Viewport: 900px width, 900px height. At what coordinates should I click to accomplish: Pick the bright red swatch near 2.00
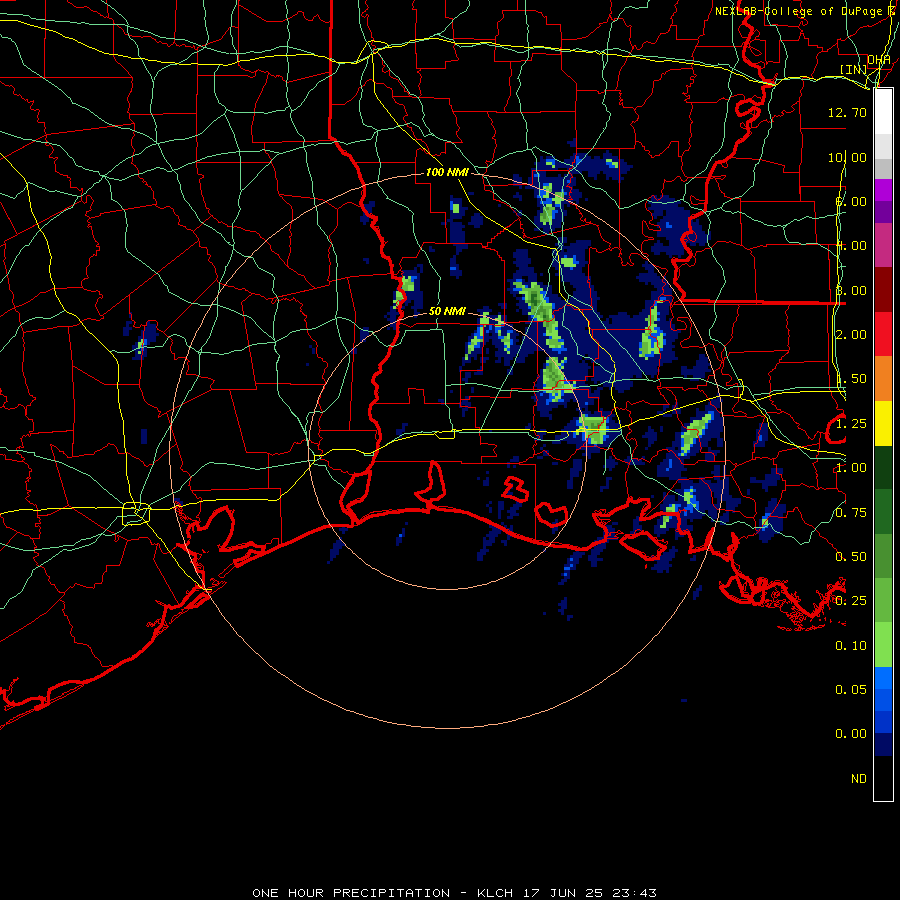point(883,334)
